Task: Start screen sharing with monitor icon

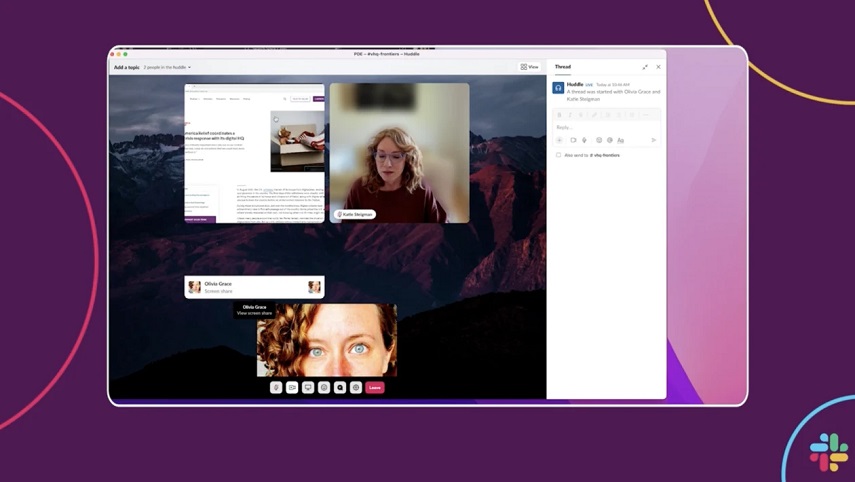Action: [x=308, y=388]
